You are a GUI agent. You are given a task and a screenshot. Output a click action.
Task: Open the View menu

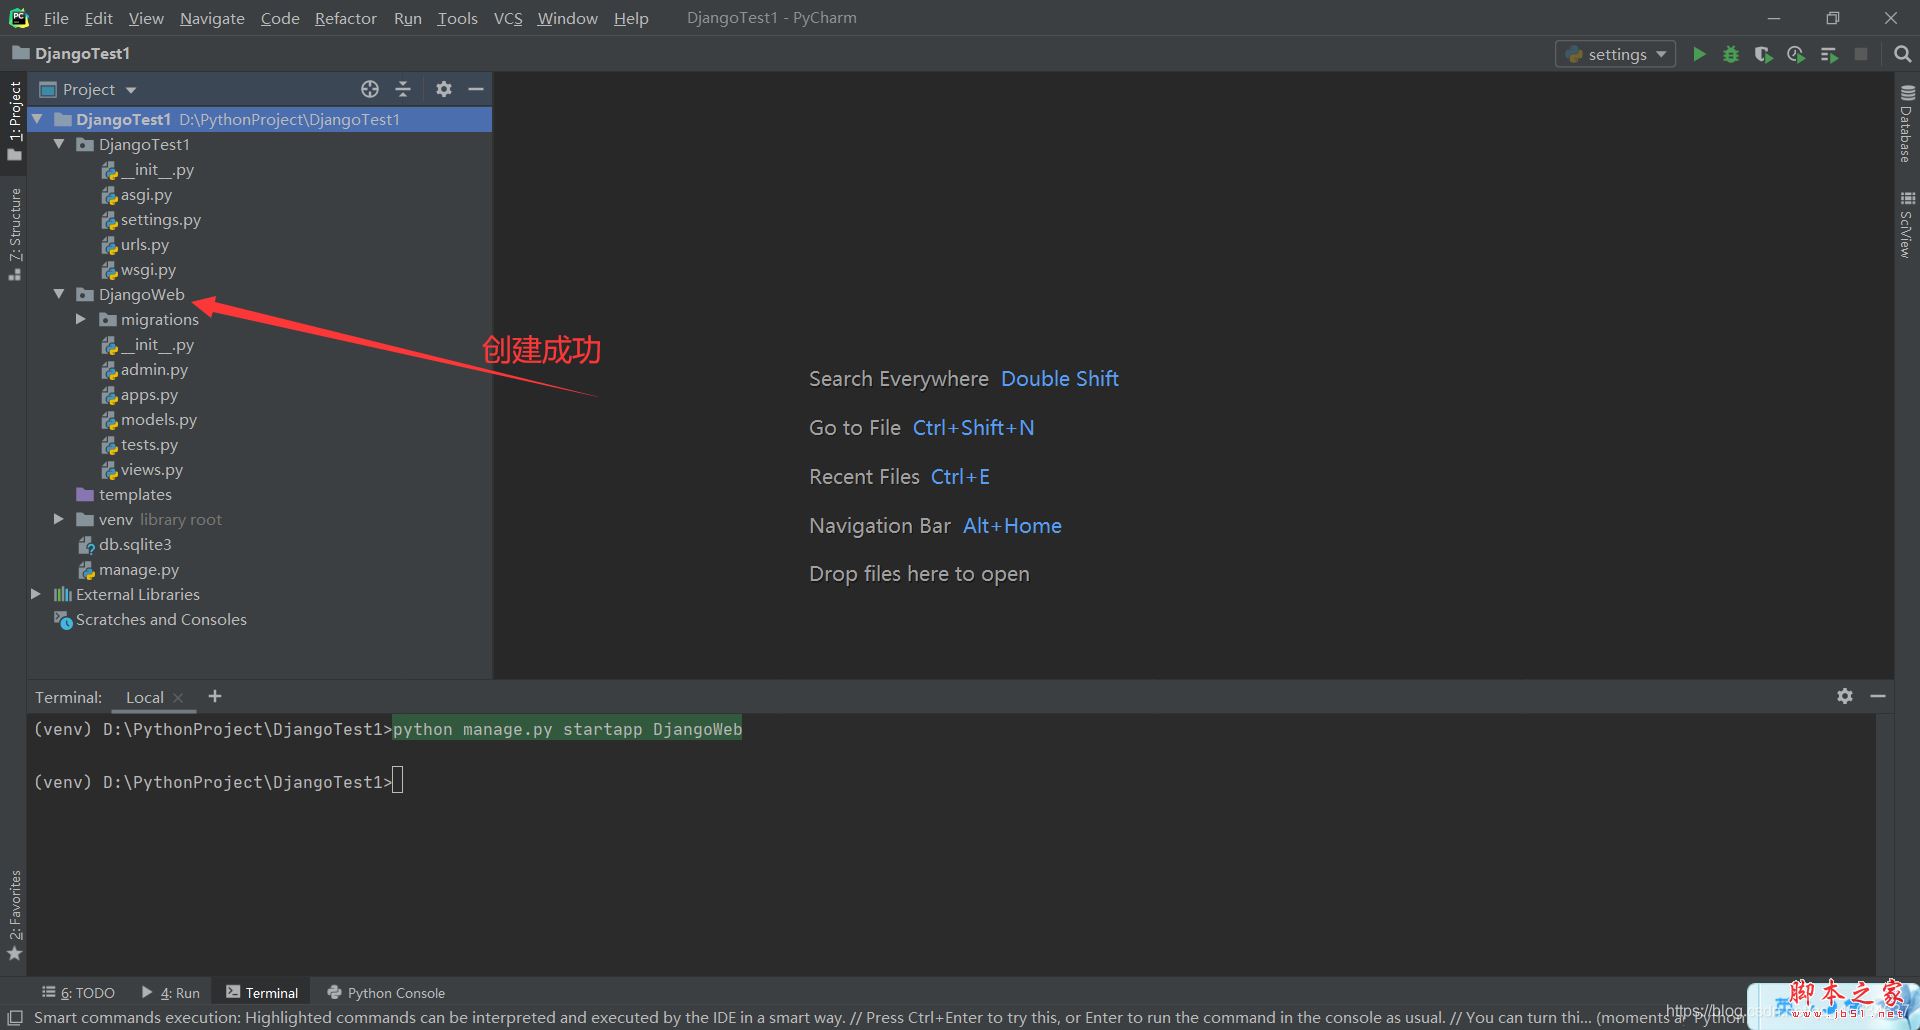coord(146,18)
